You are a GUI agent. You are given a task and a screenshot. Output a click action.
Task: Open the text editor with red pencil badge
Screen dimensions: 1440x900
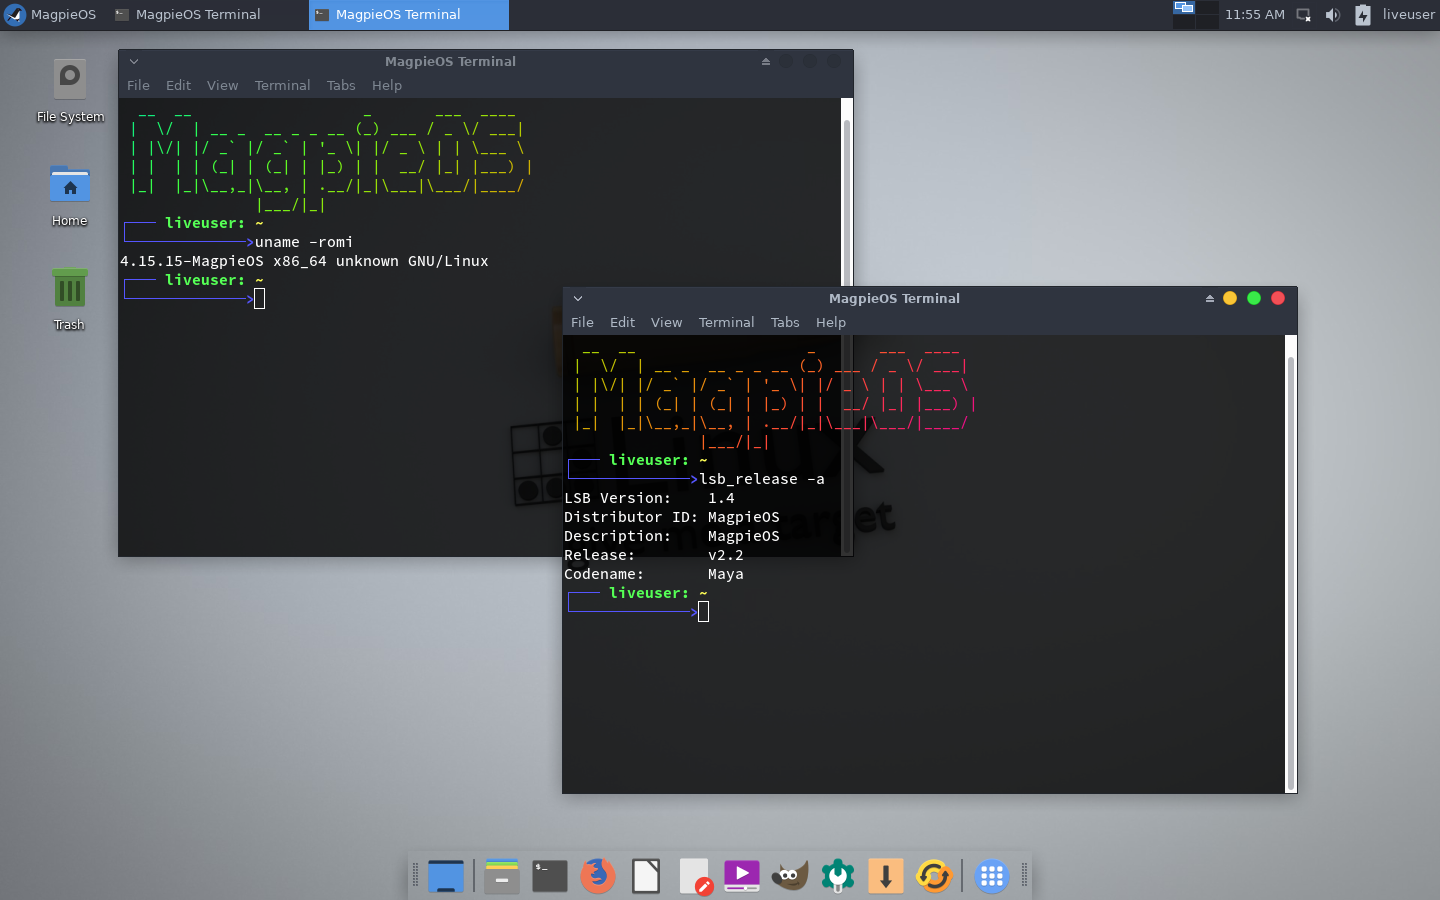point(694,876)
